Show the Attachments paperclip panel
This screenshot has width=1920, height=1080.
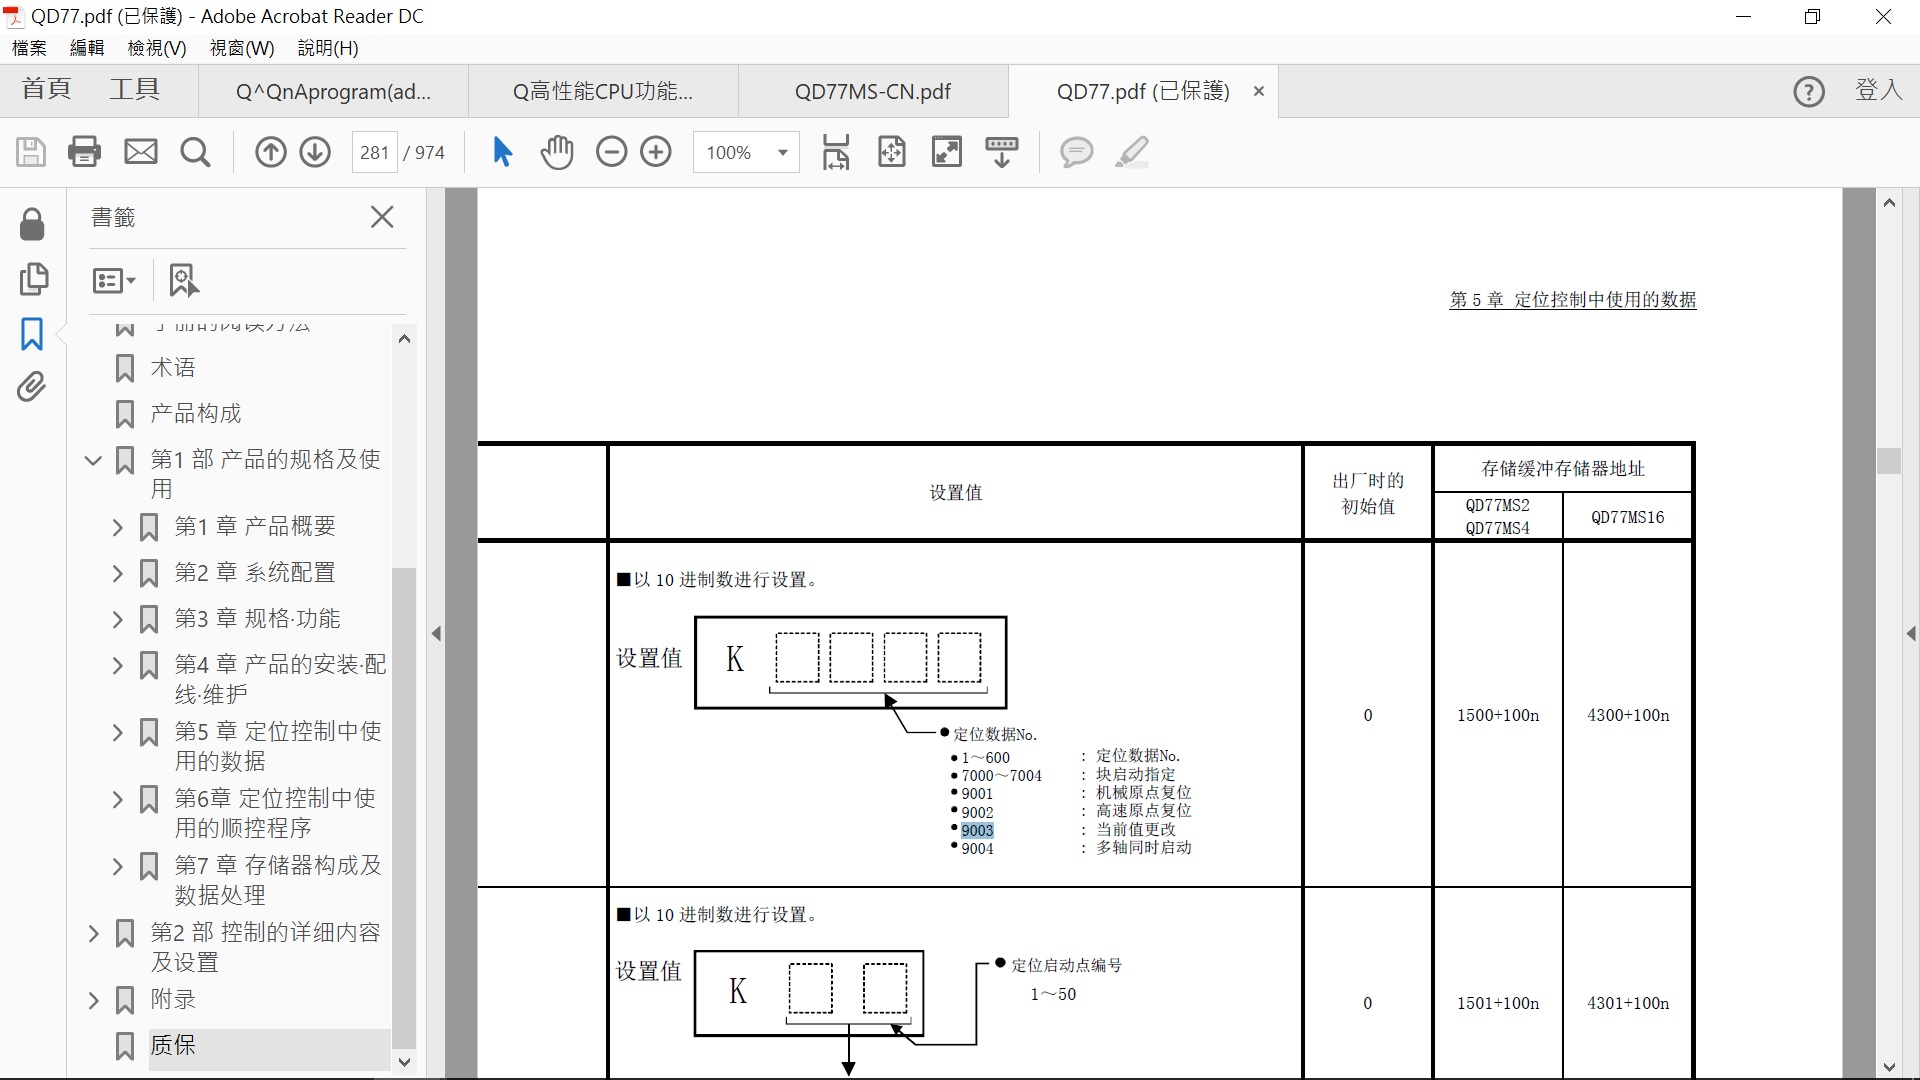(32, 387)
